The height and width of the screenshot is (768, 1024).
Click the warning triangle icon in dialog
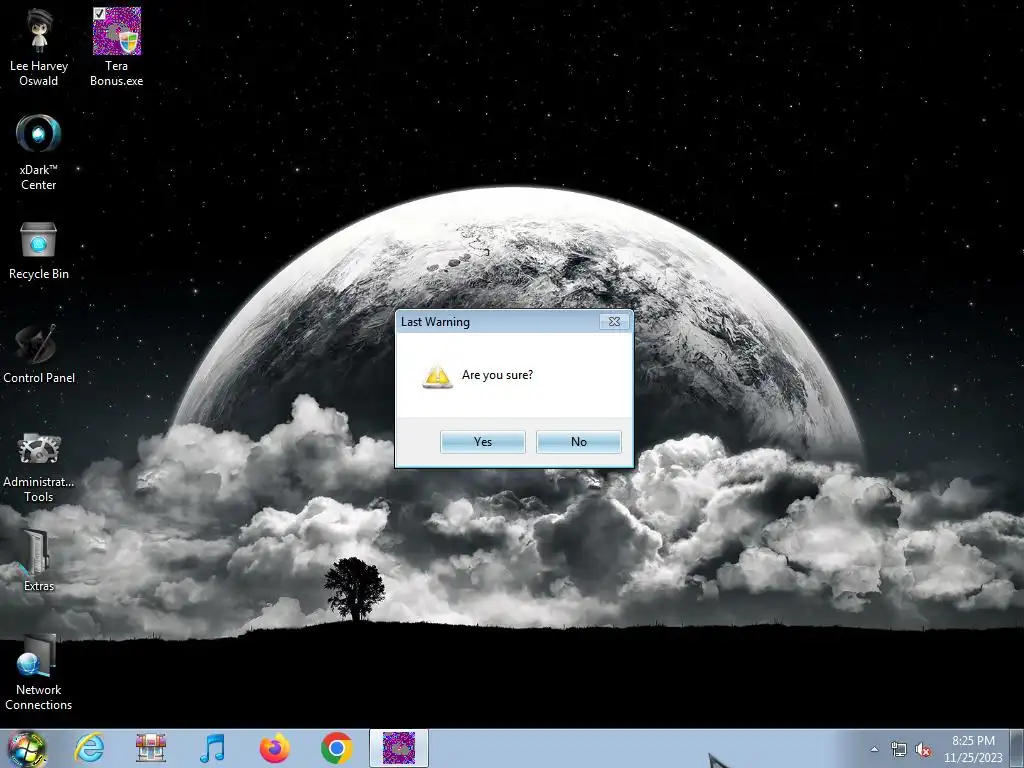click(437, 377)
